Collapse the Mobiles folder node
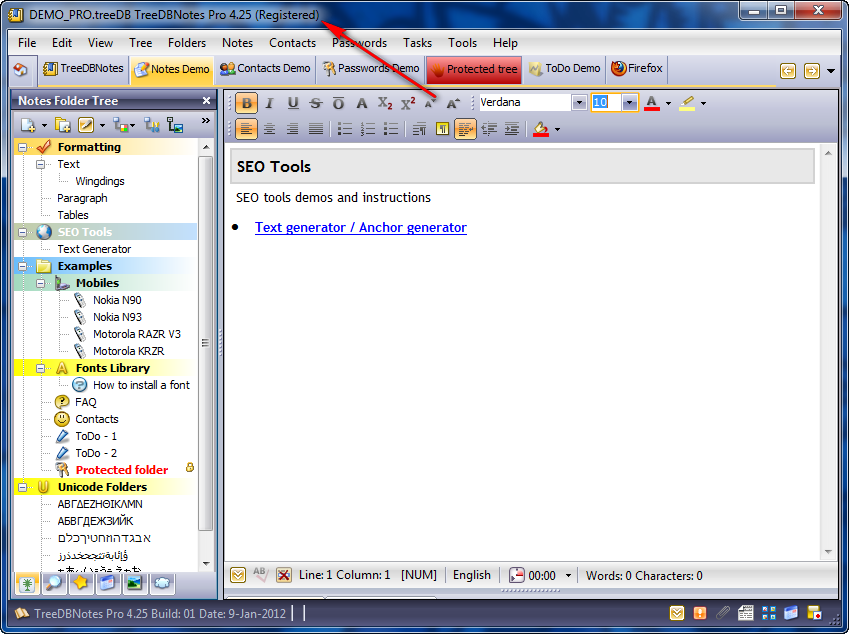This screenshot has height=634, width=849. (41, 283)
